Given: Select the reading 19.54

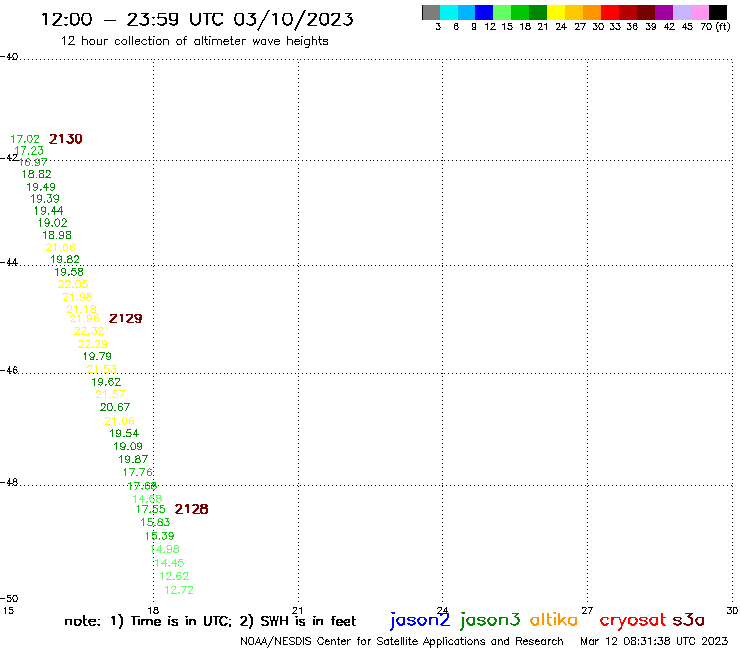Looking at the screenshot, I should point(124,433).
